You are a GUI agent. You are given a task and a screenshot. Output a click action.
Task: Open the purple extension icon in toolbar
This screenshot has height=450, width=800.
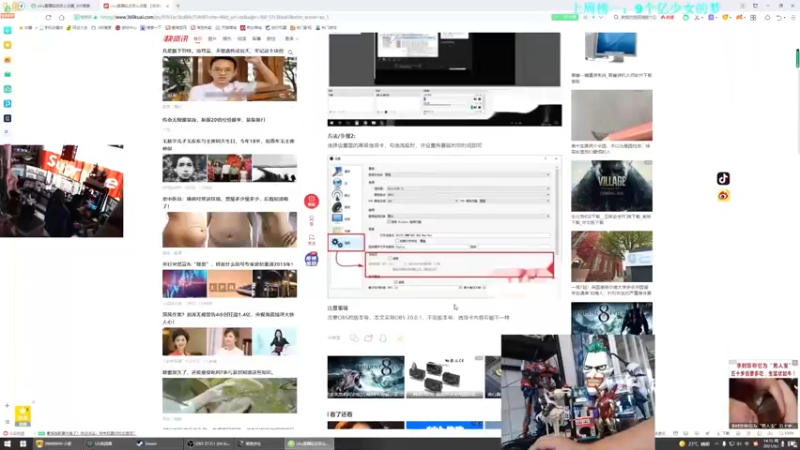[711, 17]
